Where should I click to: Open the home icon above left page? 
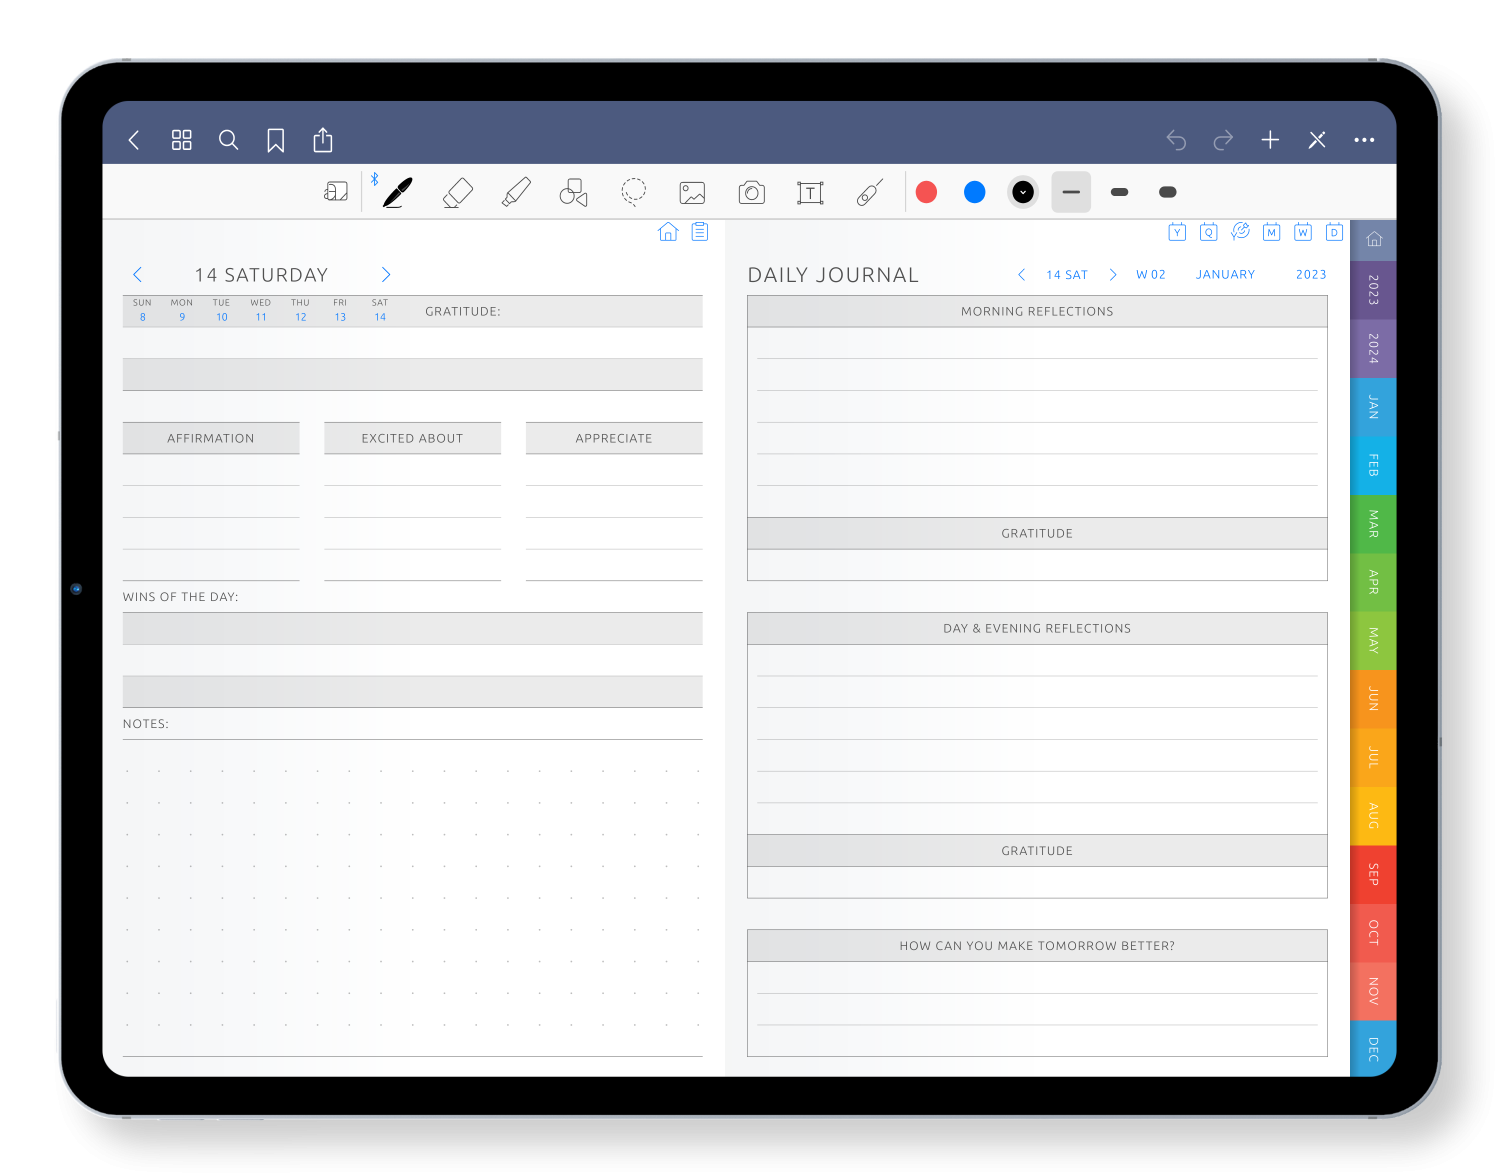[x=668, y=232]
